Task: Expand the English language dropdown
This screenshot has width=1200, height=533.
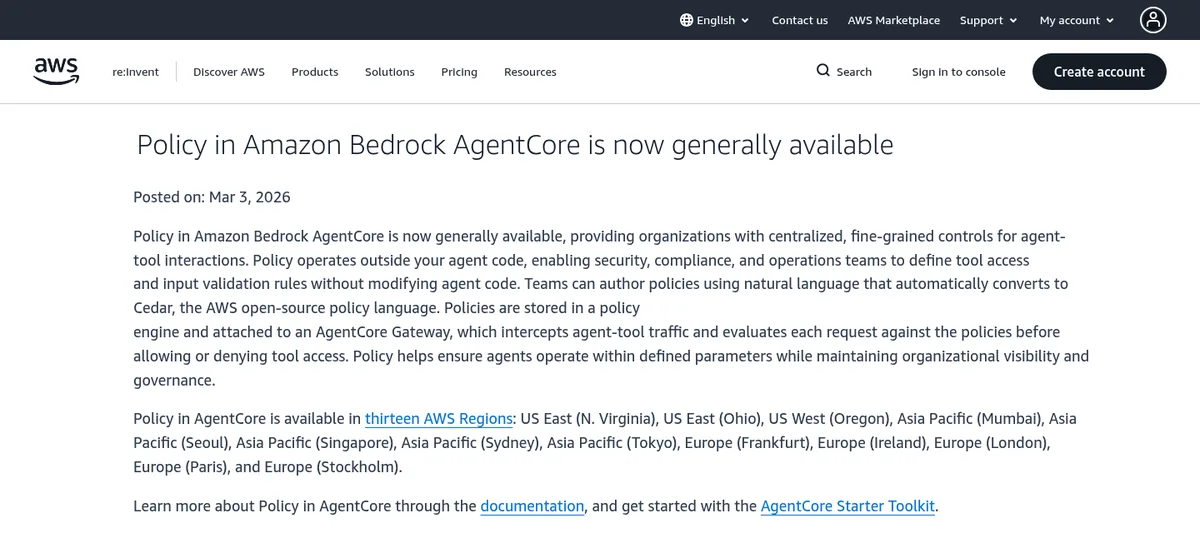Action: pos(715,20)
